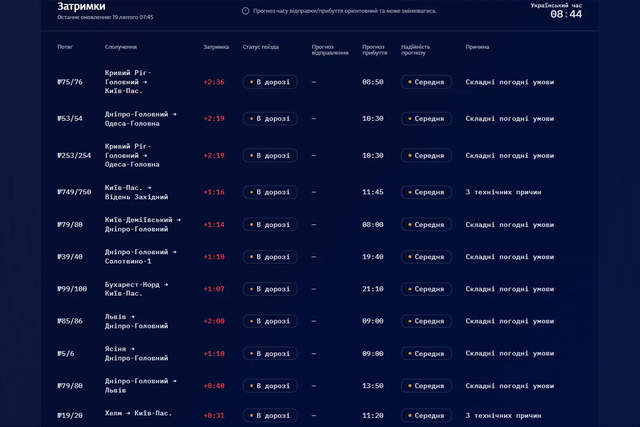Screen dimensions: 640x427
Task: Select the Затримка column header
Action: pyautogui.click(x=216, y=47)
